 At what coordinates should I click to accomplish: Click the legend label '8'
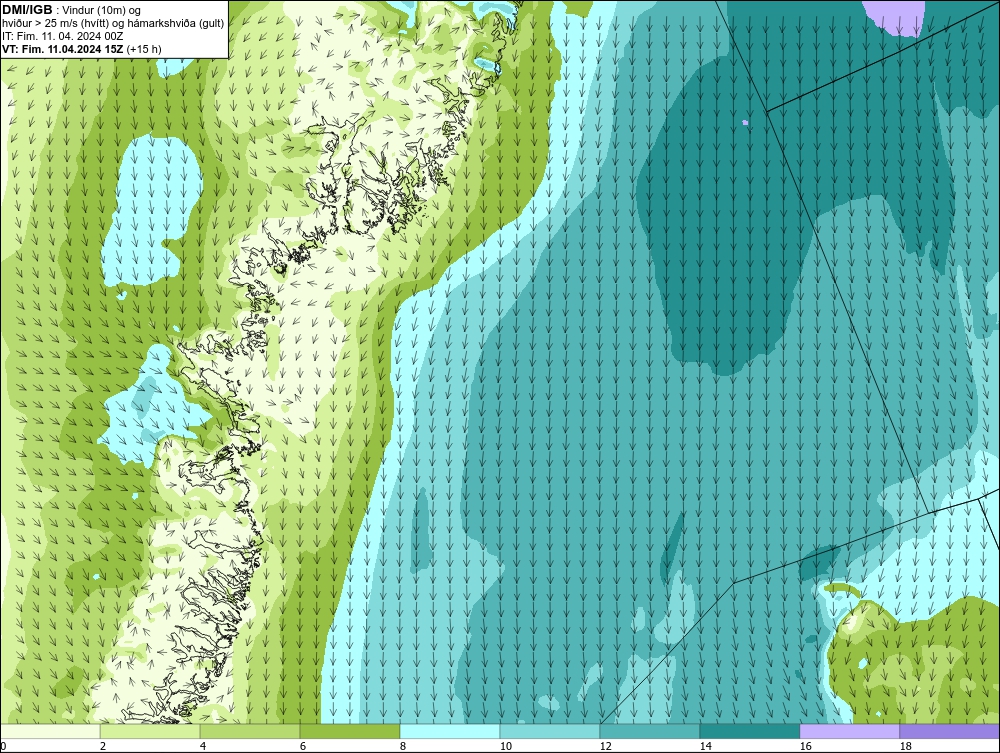402,746
